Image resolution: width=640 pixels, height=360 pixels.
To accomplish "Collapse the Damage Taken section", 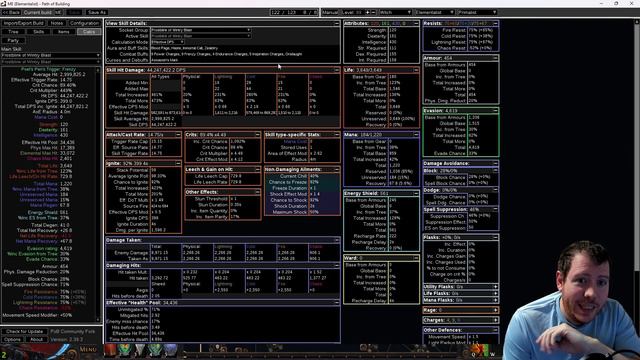I will pos(336,240).
